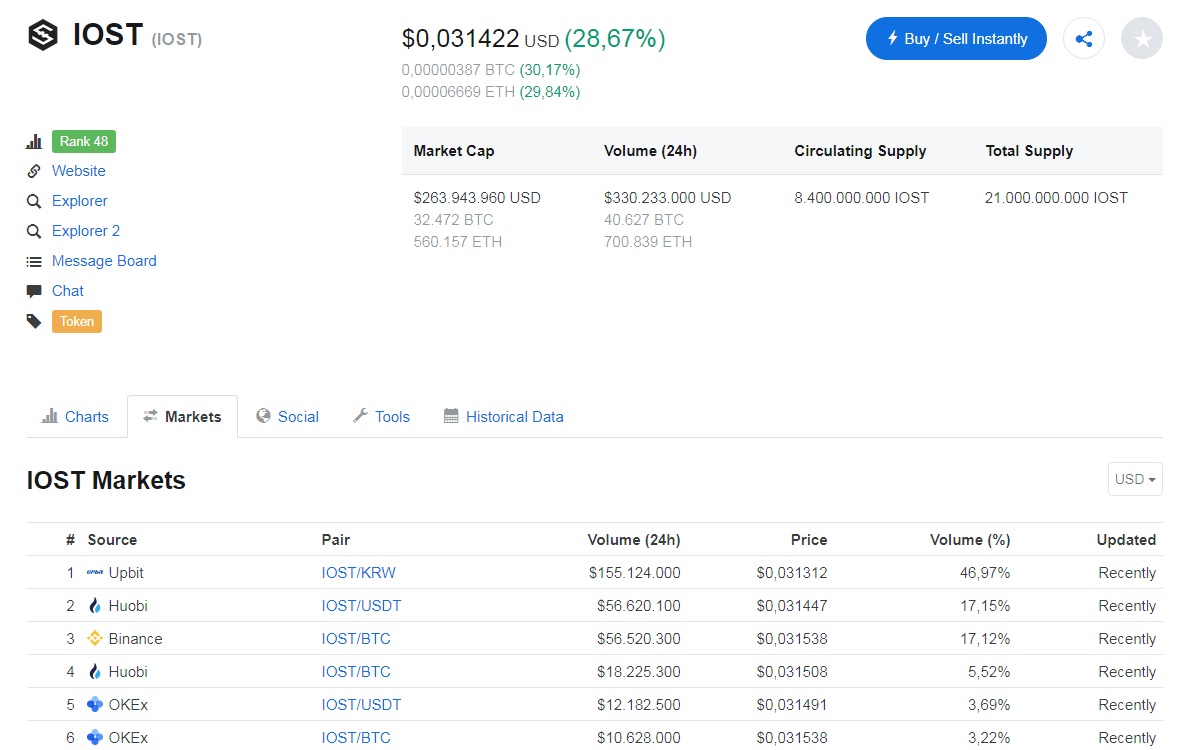Click the Upbit exchange logo icon

point(95,572)
